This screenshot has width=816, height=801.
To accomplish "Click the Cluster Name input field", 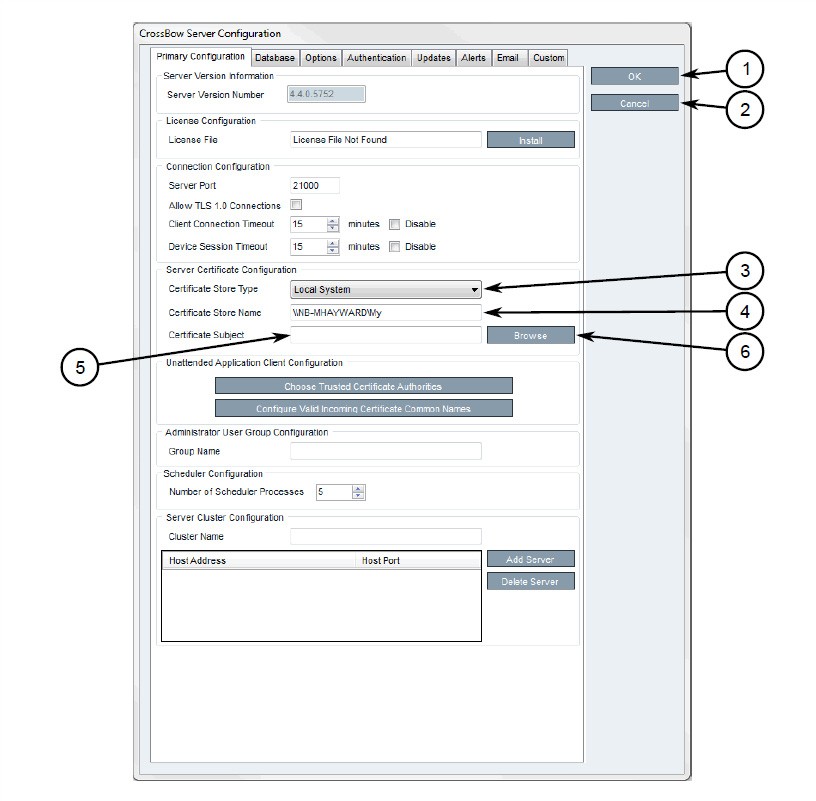I will [386, 536].
